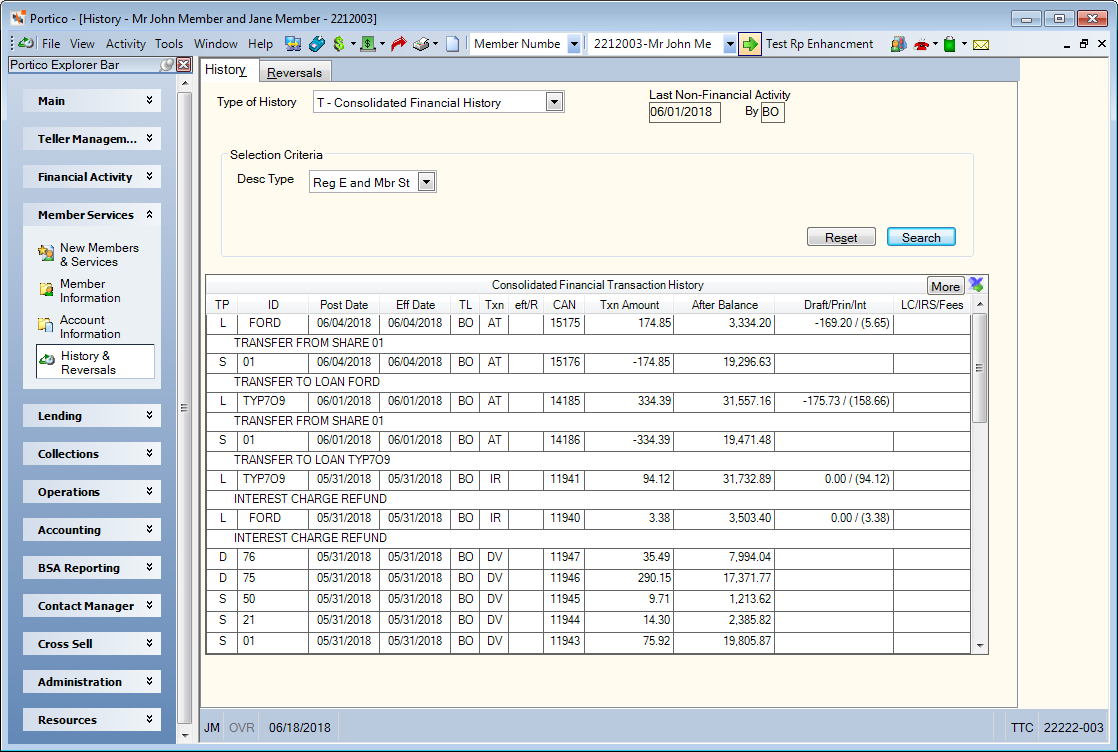Click the red curved arrow toolbar icon
1118x752 pixels.
399,44
